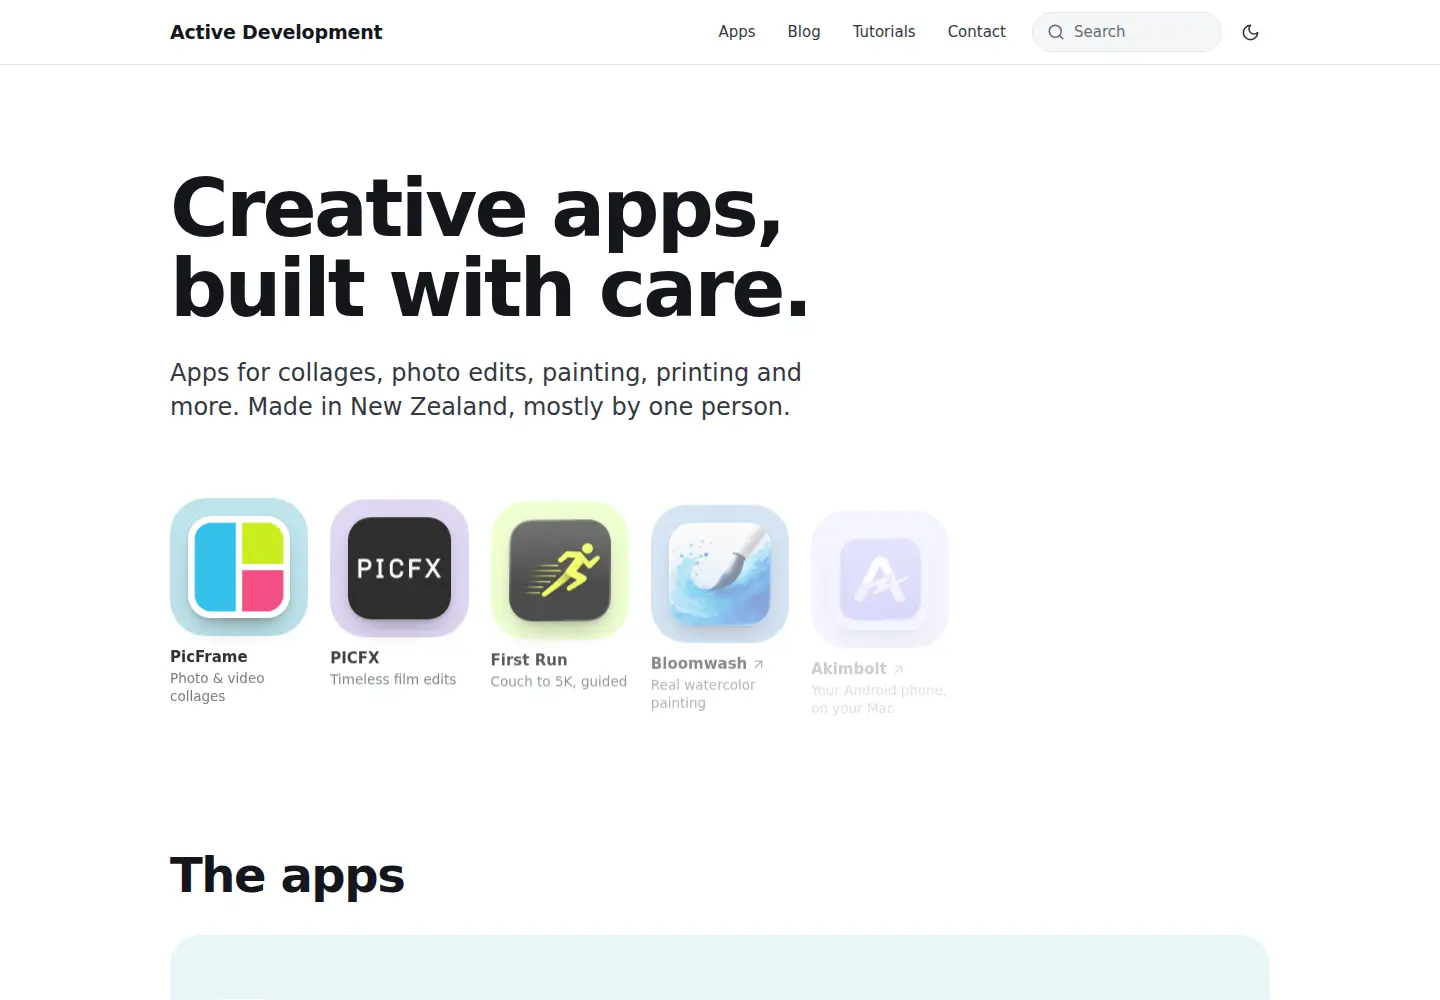
Task: Open the Akimbolt app icon
Action: [x=880, y=579]
